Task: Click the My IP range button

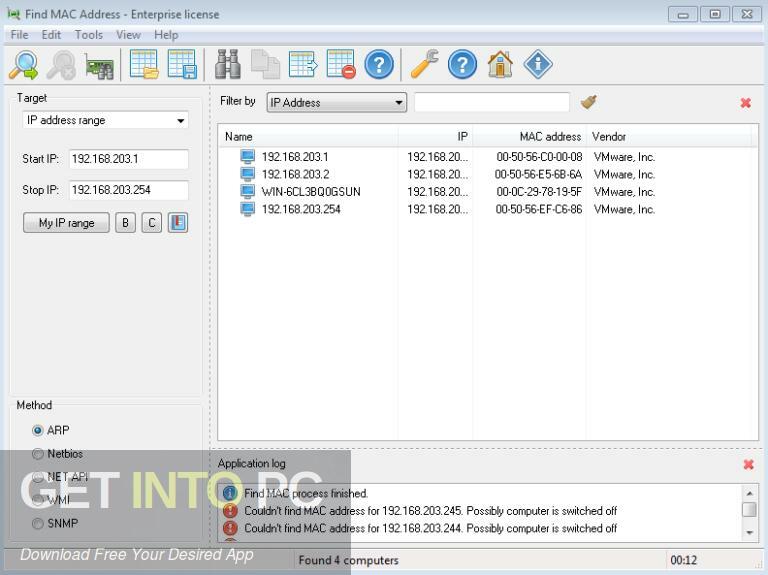Action: click(x=66, y=223)
